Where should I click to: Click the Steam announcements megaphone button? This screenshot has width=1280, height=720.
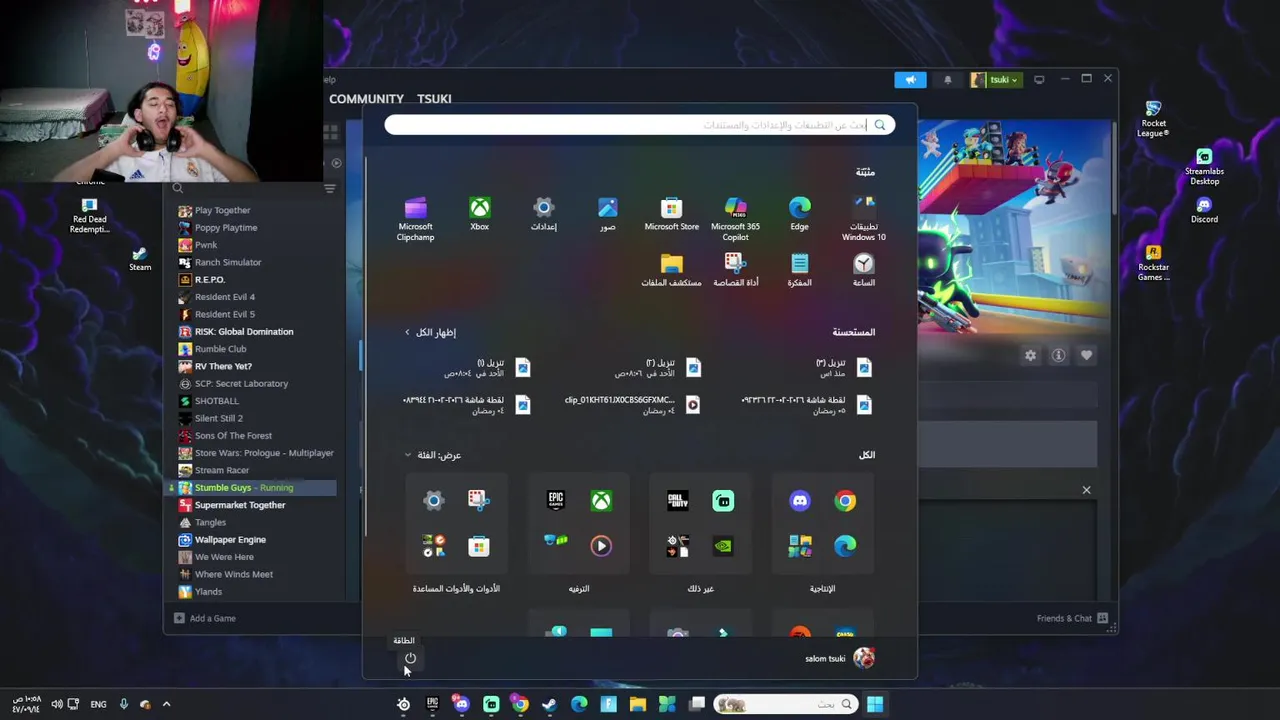coord(911,80)
